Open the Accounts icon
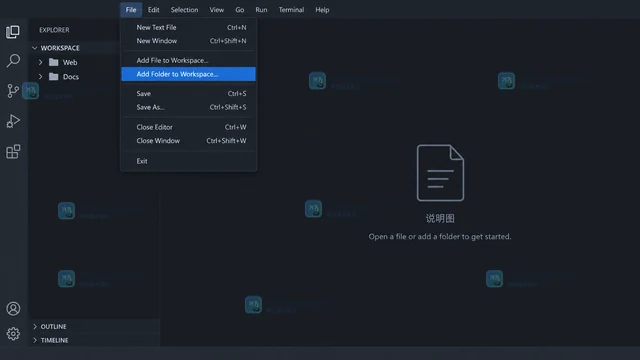Viewport: 640px width, 360px height. pyautogui.click(x=13, y=309)
